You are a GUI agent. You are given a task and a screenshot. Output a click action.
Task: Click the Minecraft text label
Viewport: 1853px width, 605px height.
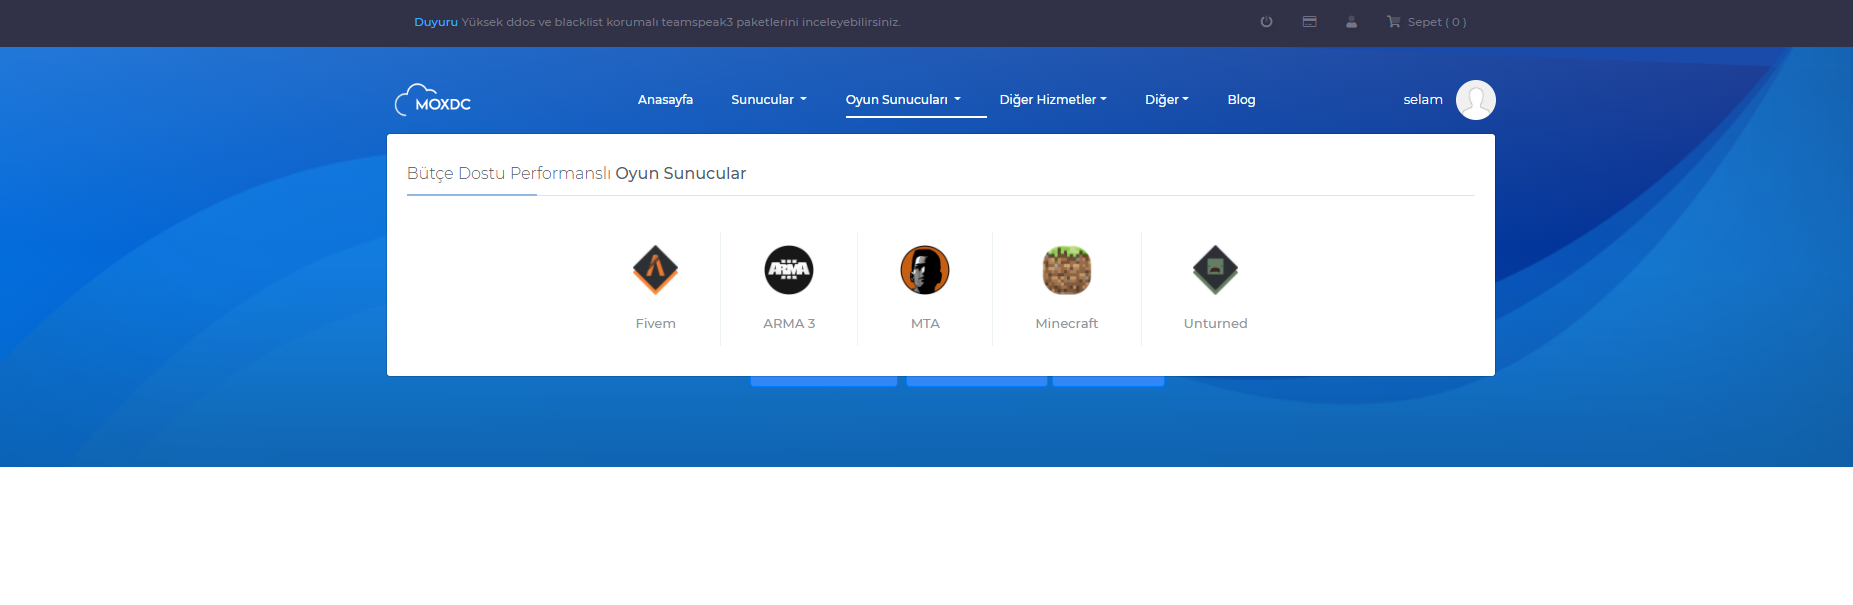click(x=1066, y=324)
